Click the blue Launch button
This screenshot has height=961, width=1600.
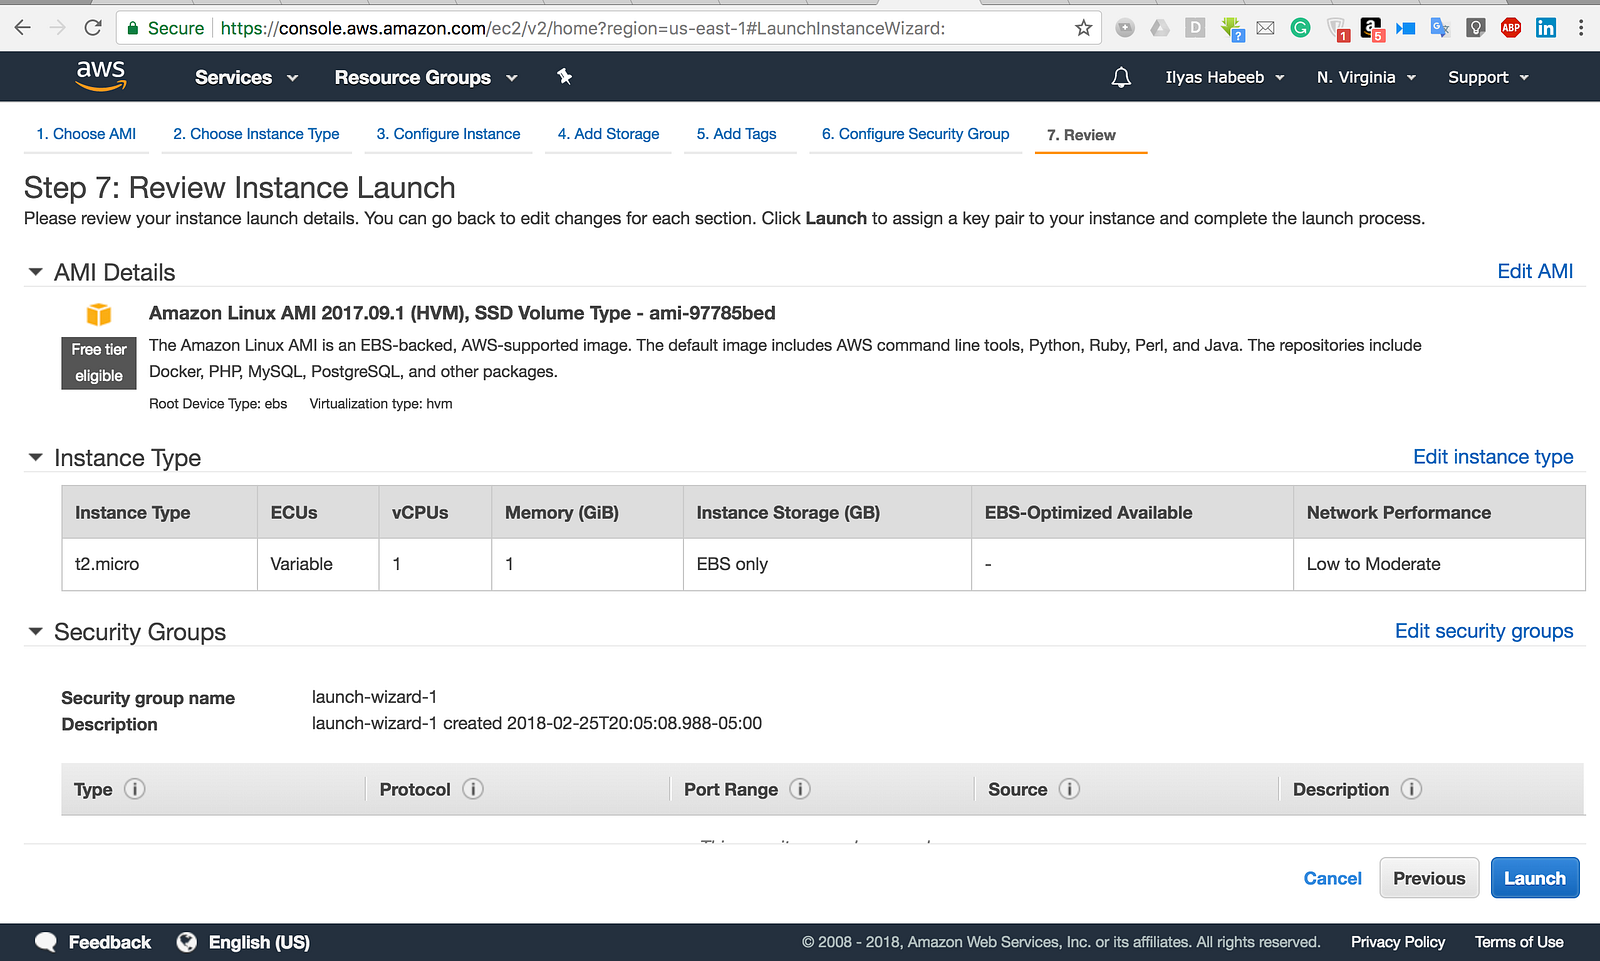(1535, 878)
